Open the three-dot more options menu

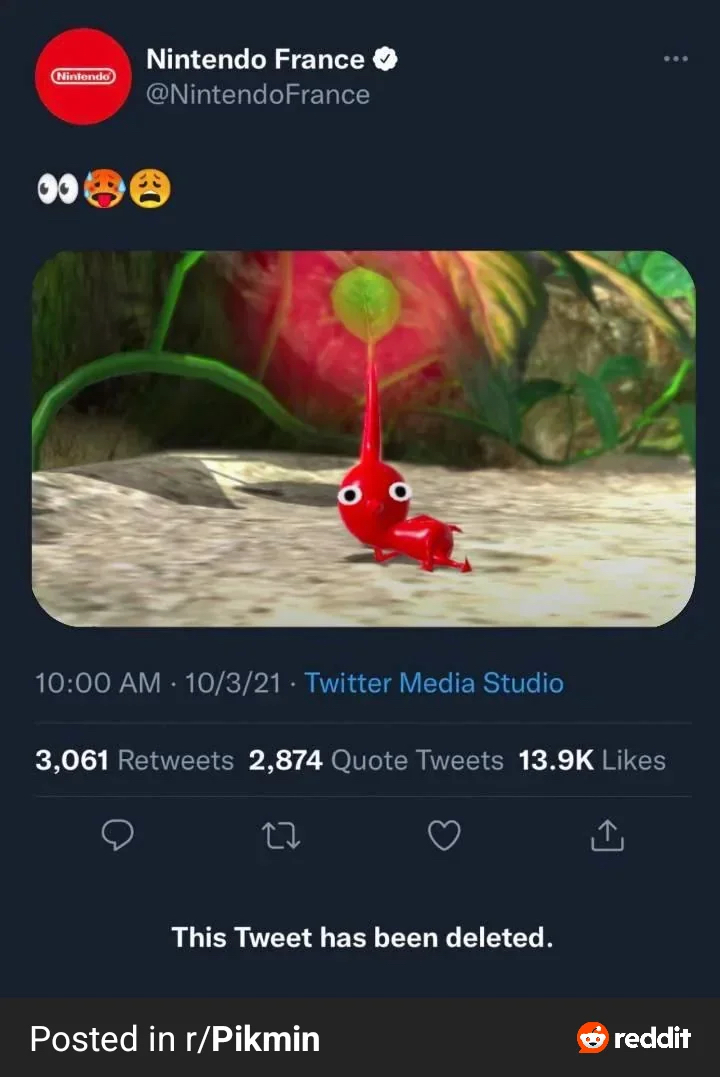pyautogui.click(x=675, y=59)
